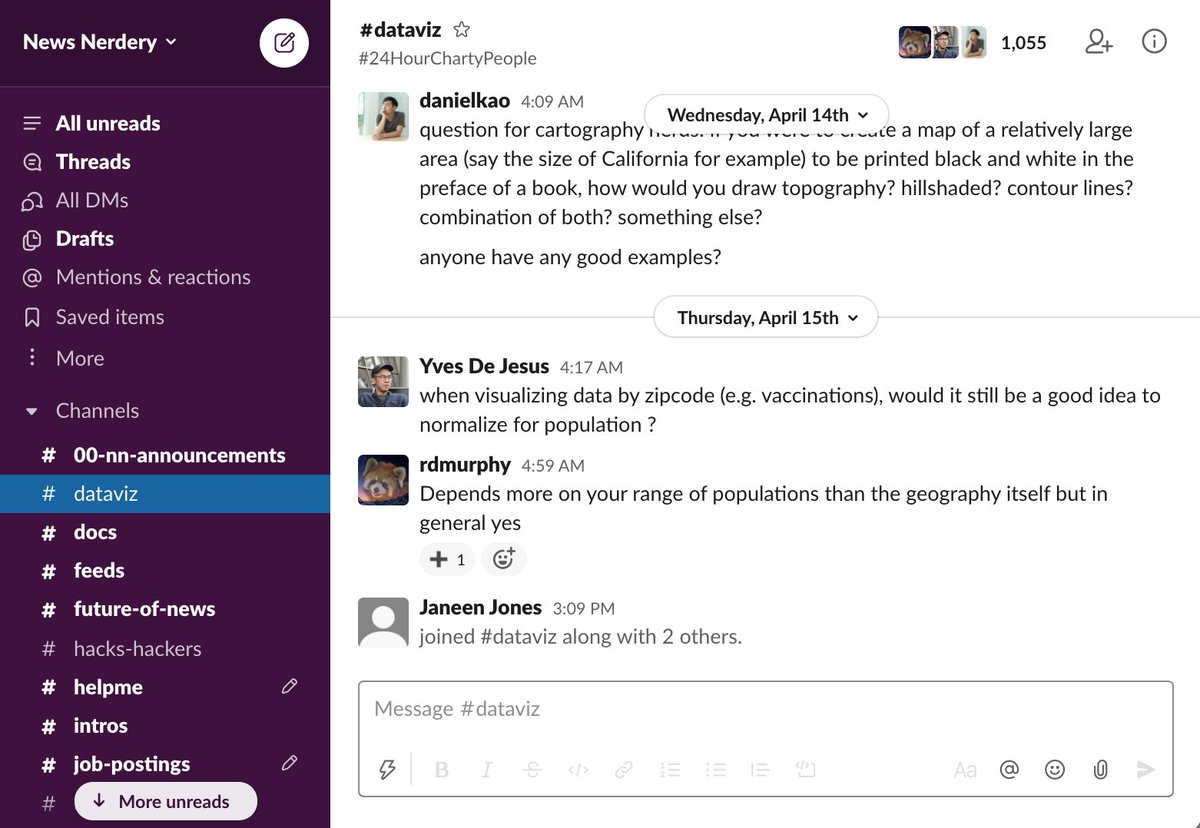The width and height of the screenshot is (1200, 828).
Task: Toggle the +1 reaction on rdmurphy's message
Action: [x=447, y=560]
